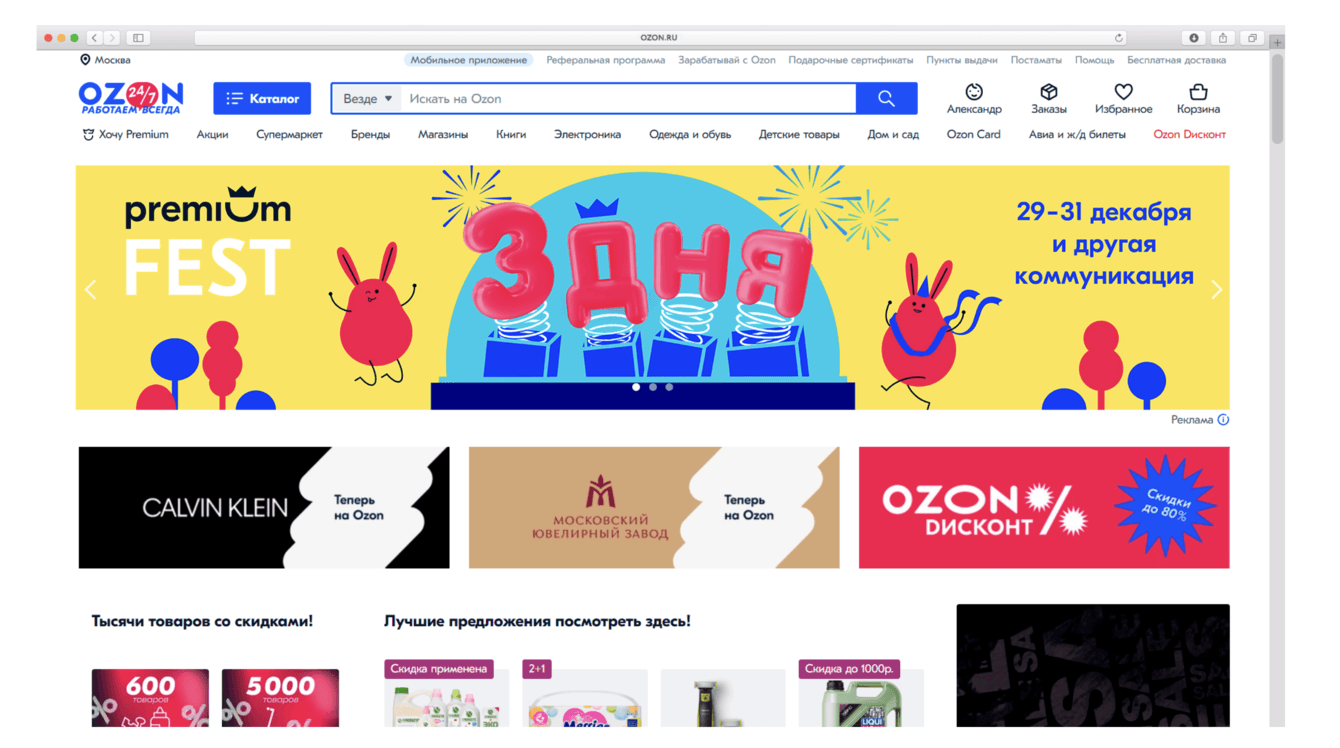The width and height of the screenshot is (1340, 748).
Task: Click the Ozon logo
Action: pos(131,98)
